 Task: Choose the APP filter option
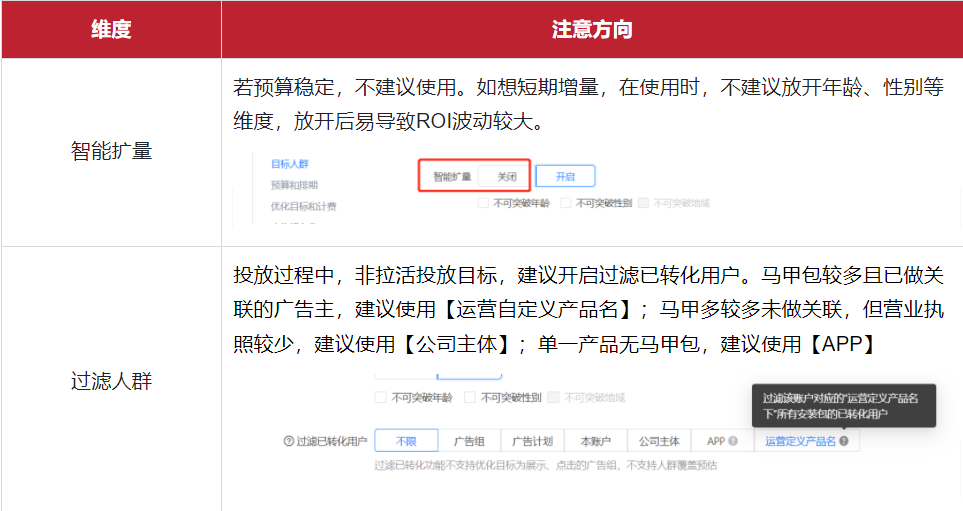722,441
